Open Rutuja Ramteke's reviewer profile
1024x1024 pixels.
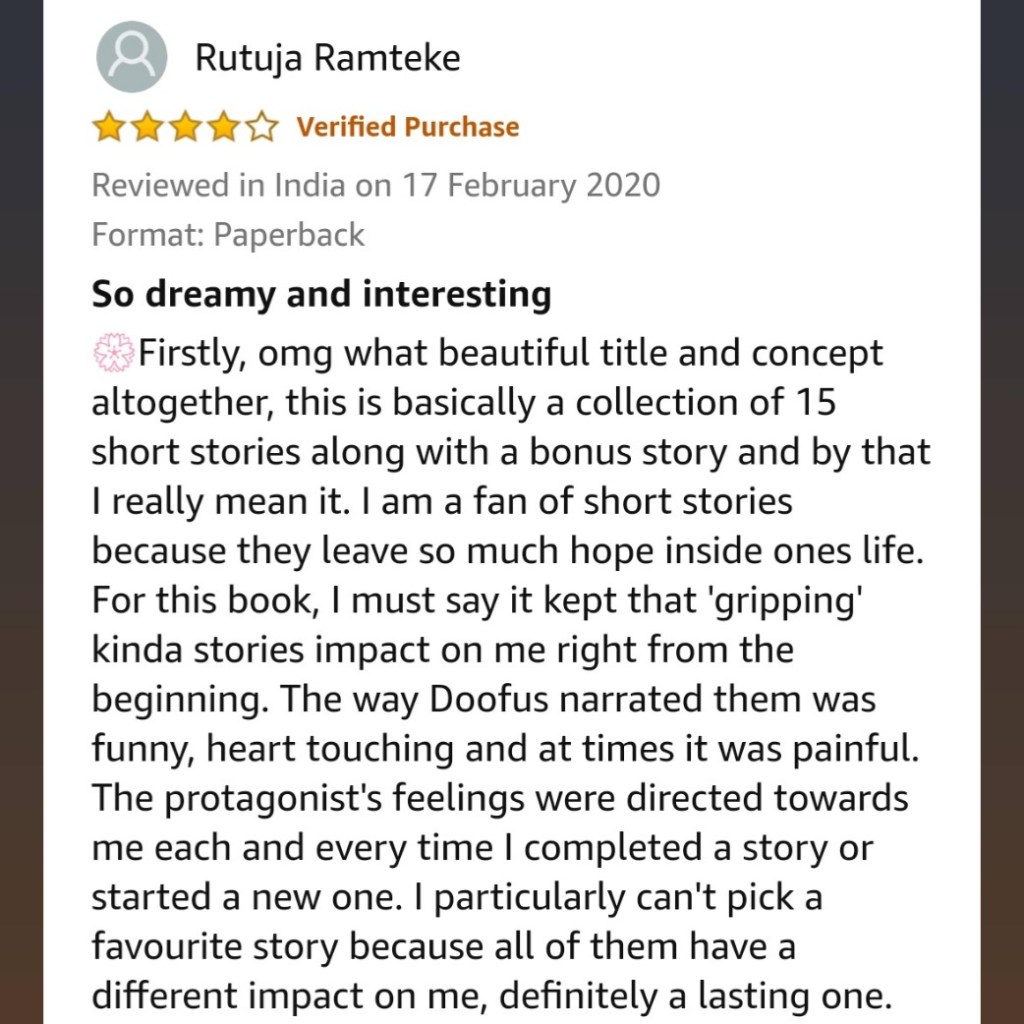tap(327, 58)
